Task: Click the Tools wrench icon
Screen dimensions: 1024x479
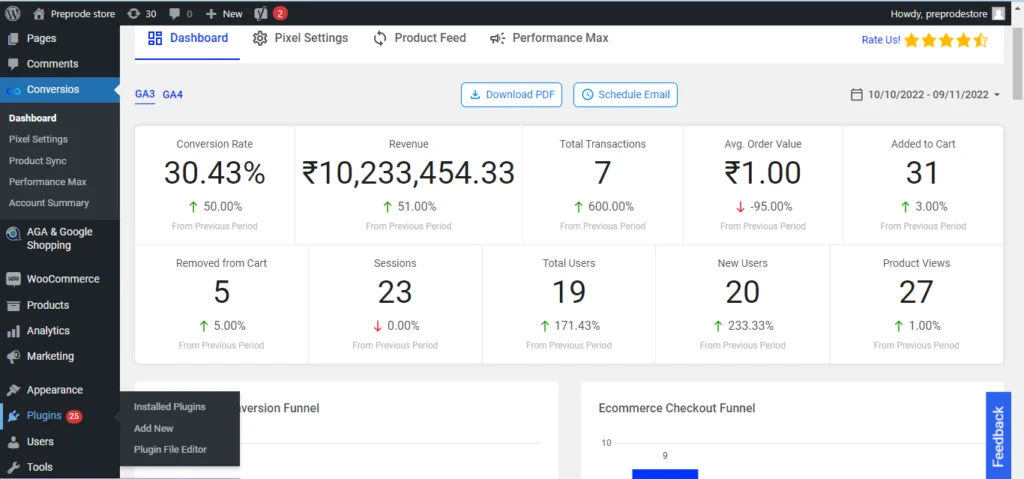Action: [x=13, y=467]
